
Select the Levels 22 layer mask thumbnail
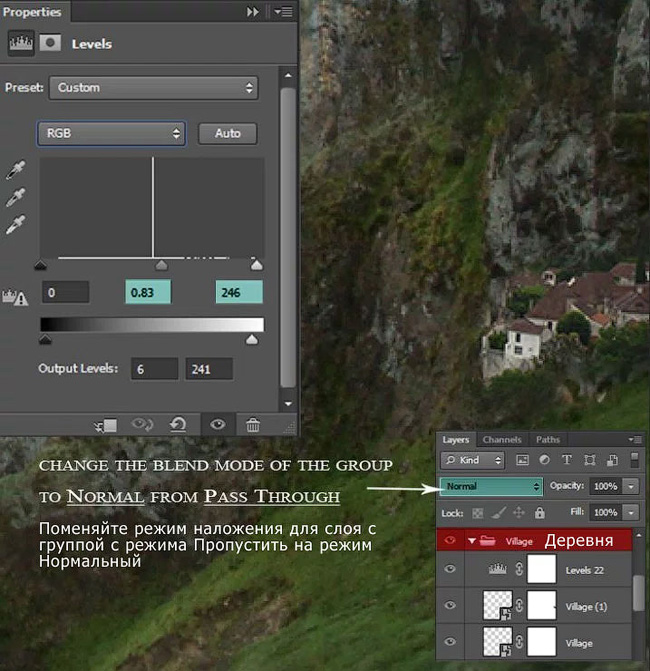click(542, 569)
